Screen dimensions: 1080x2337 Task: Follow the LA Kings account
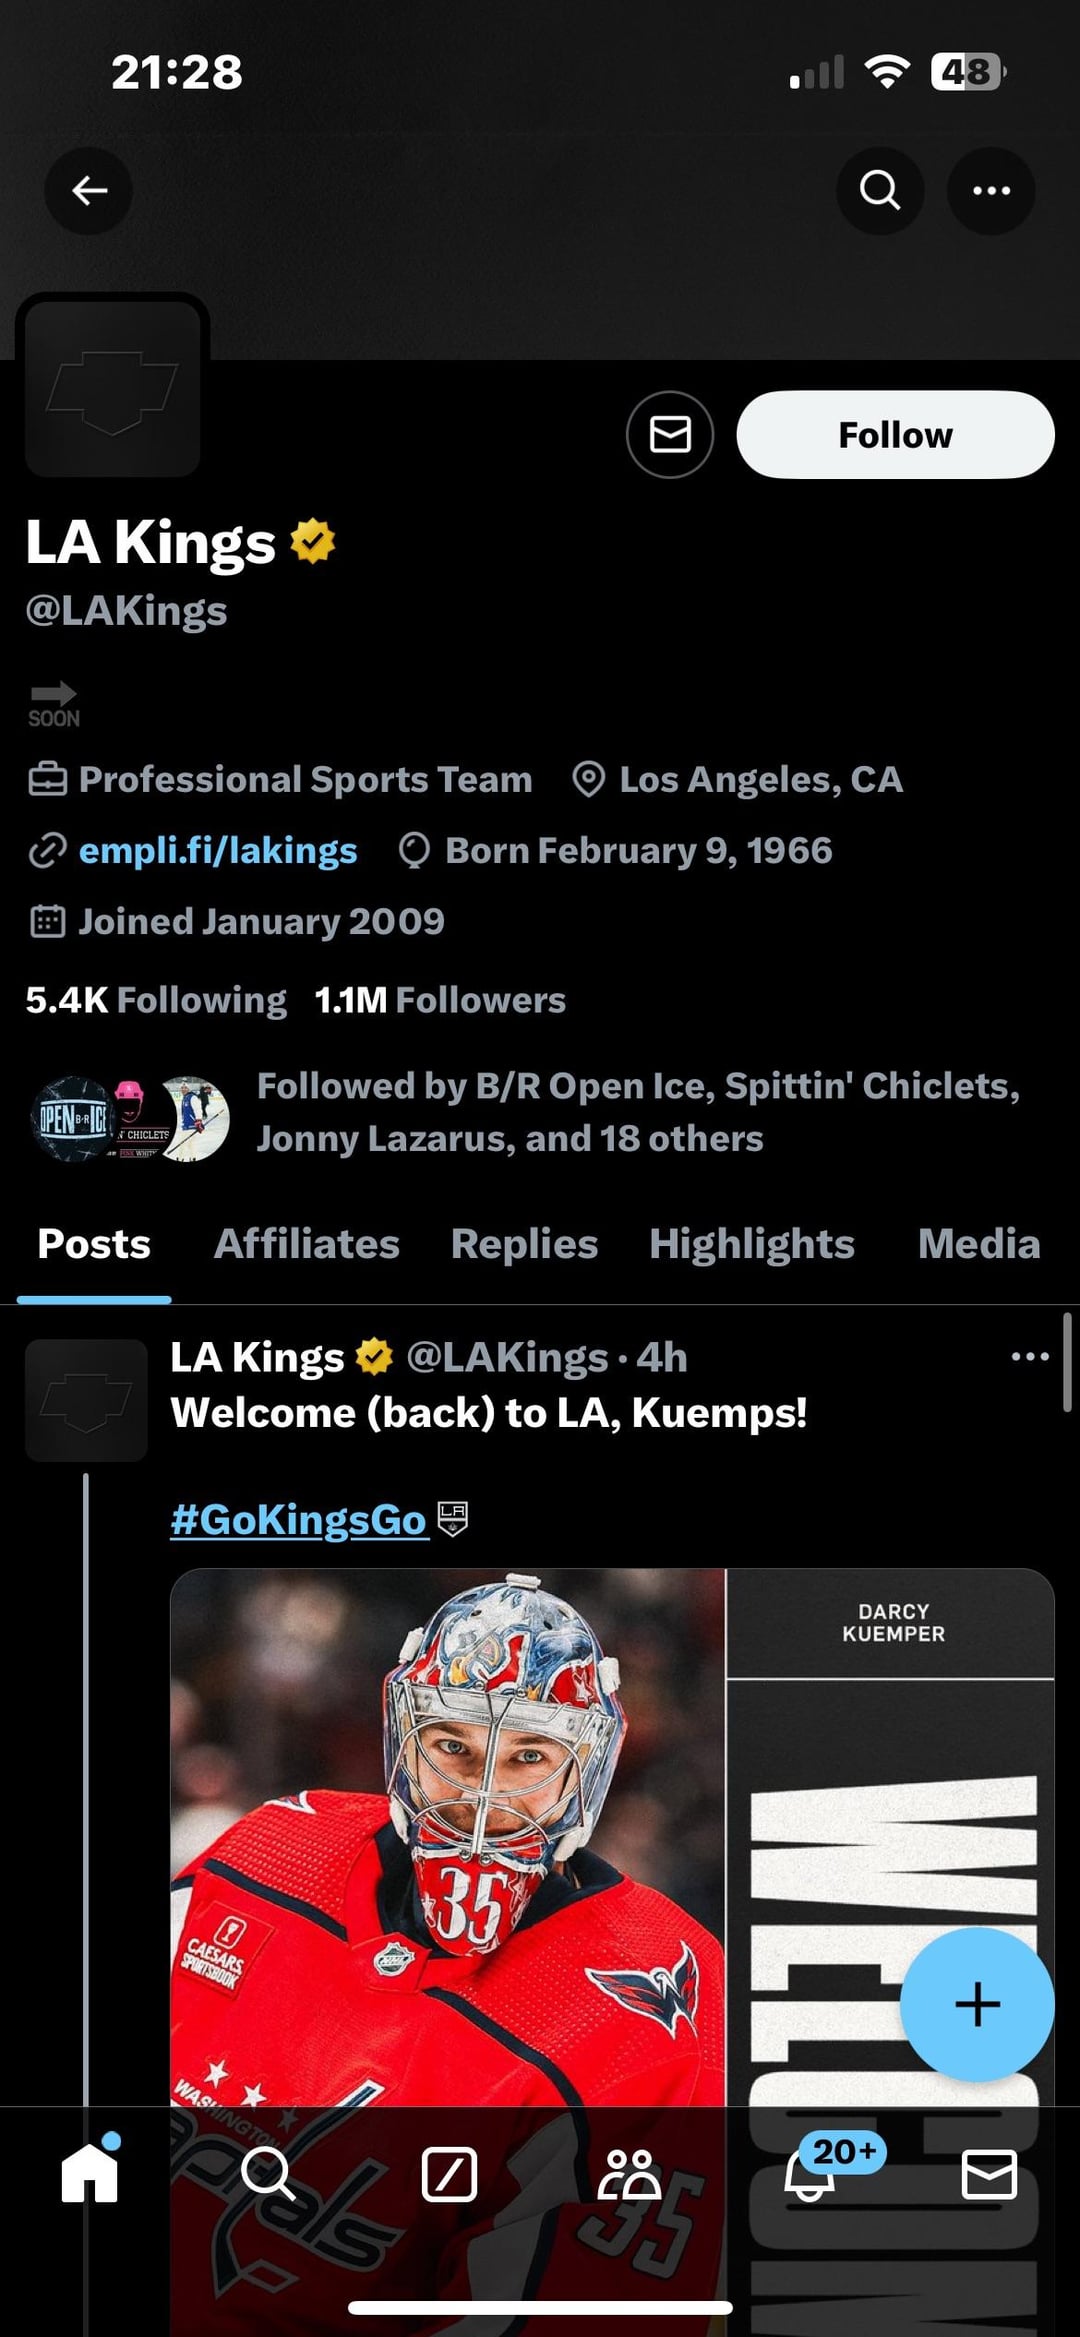click(895, 435)
